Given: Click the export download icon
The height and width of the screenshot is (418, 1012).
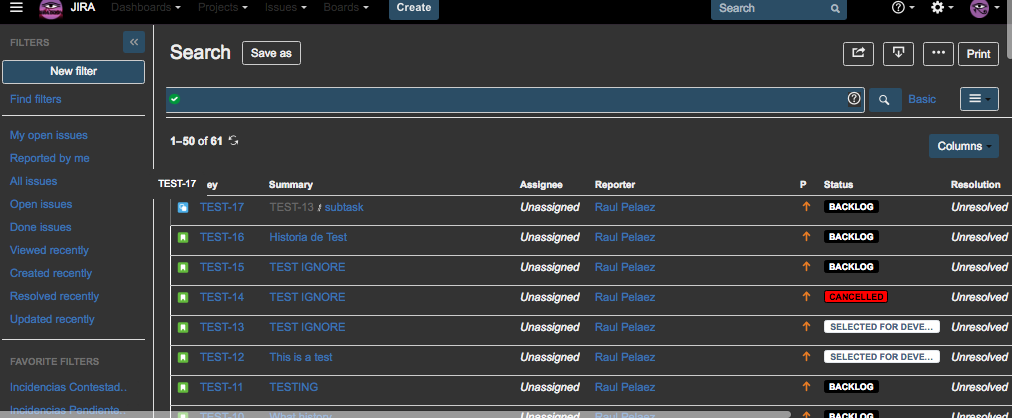Looking at the screenshot, I should (898, 54).
